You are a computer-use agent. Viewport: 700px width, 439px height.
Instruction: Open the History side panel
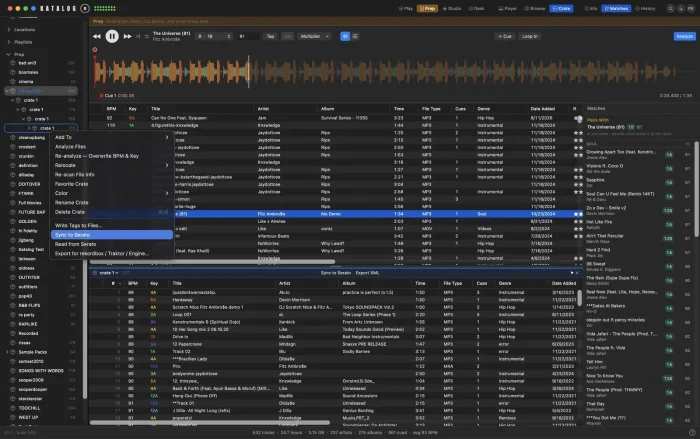point(646,8)
